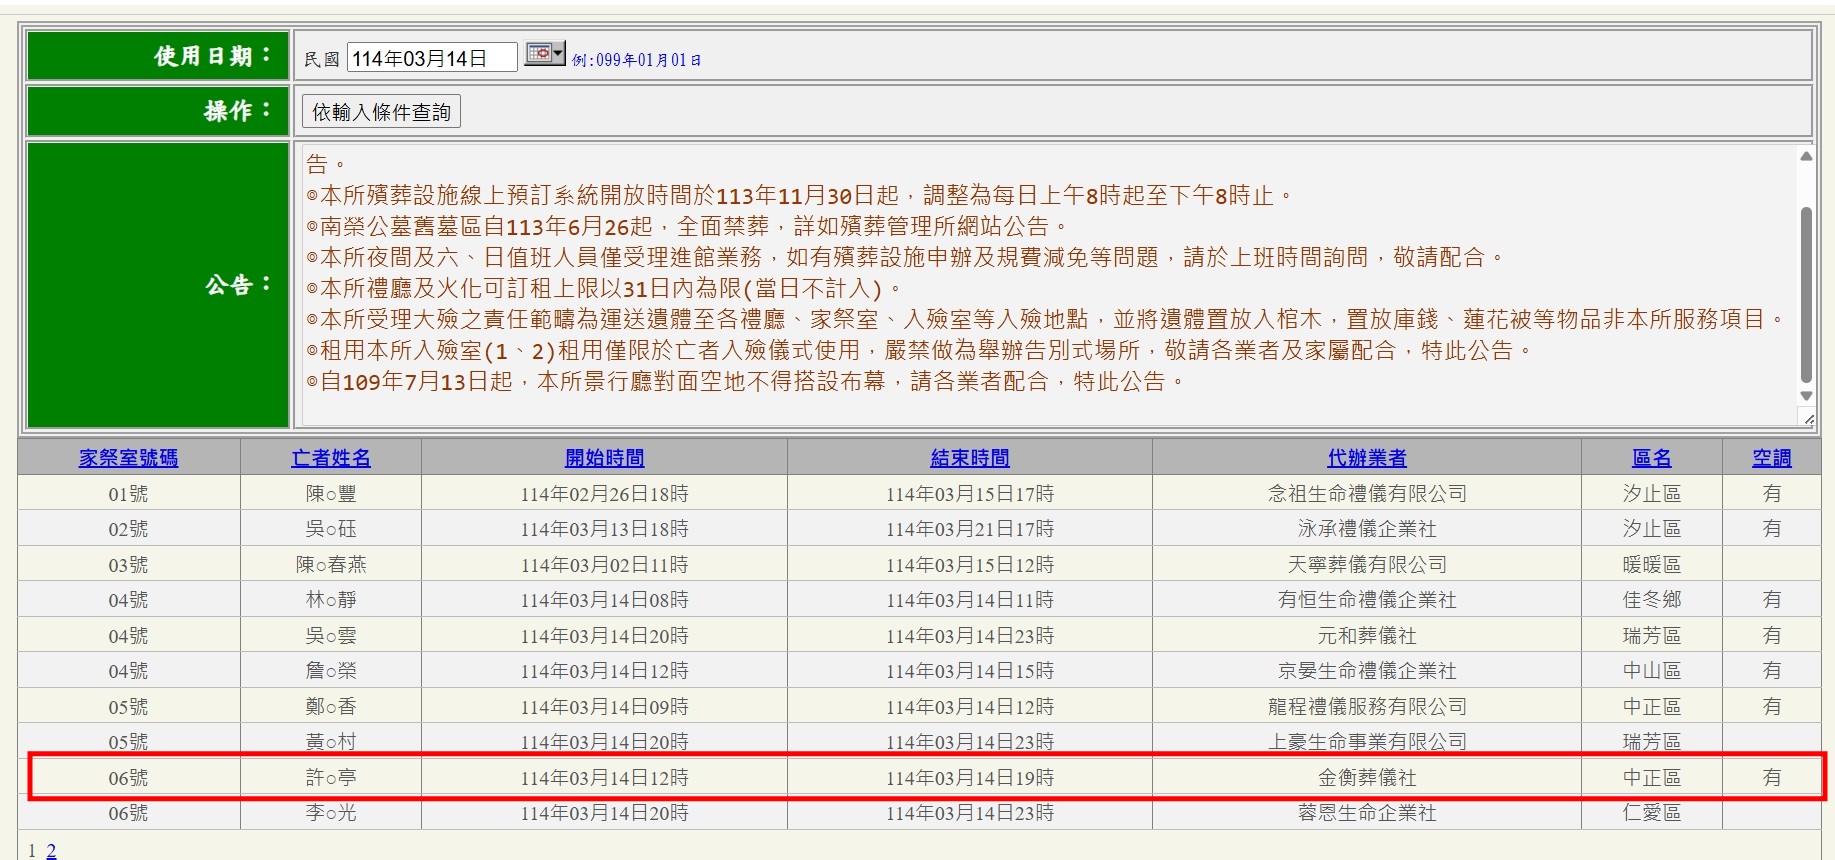Click the 01號 room number cell
This screenshot has width=1835, height=860.
pyautogui.click(x=128, y=494)
